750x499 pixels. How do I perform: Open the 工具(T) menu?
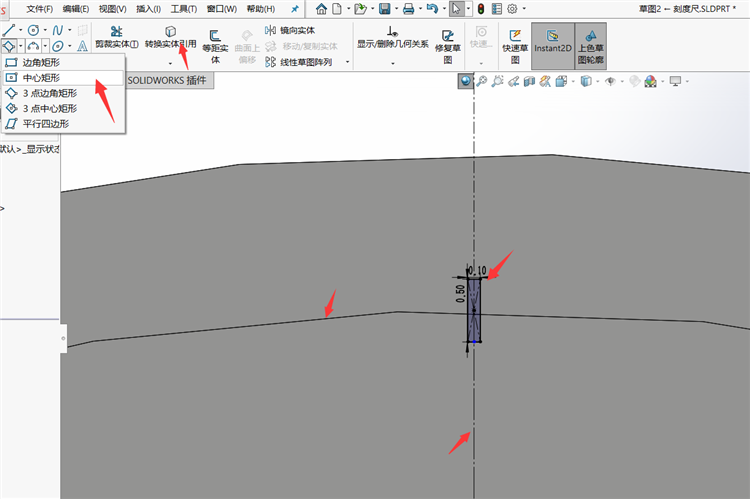184,9
